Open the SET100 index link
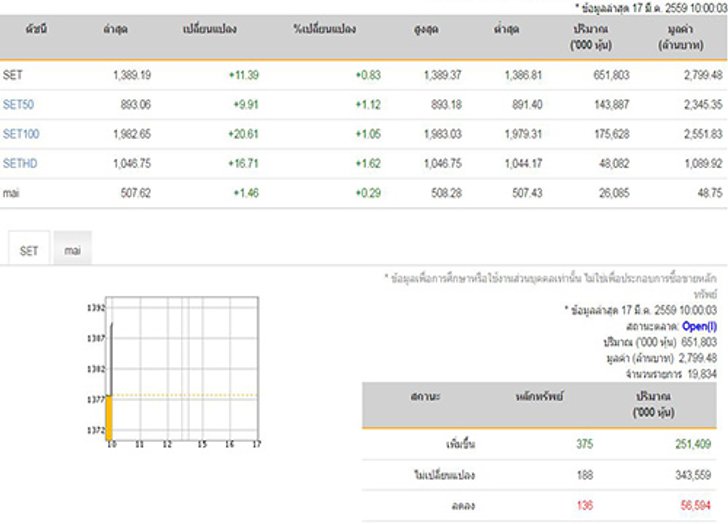728x524 pixels. (x=21, y=134)
